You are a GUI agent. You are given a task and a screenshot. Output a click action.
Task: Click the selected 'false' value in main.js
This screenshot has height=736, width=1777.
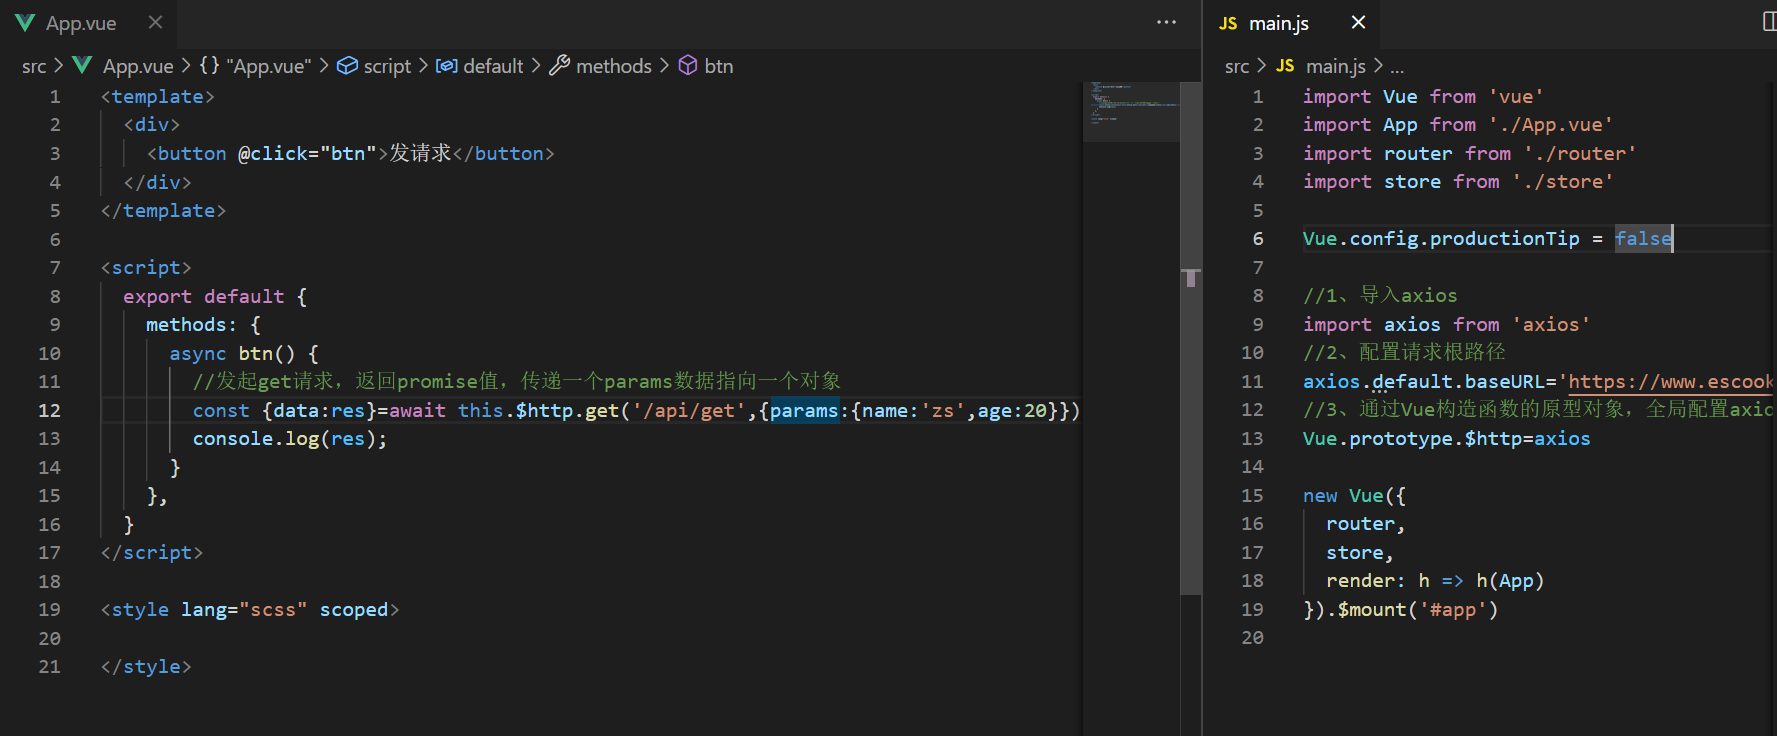point(1643,238)
